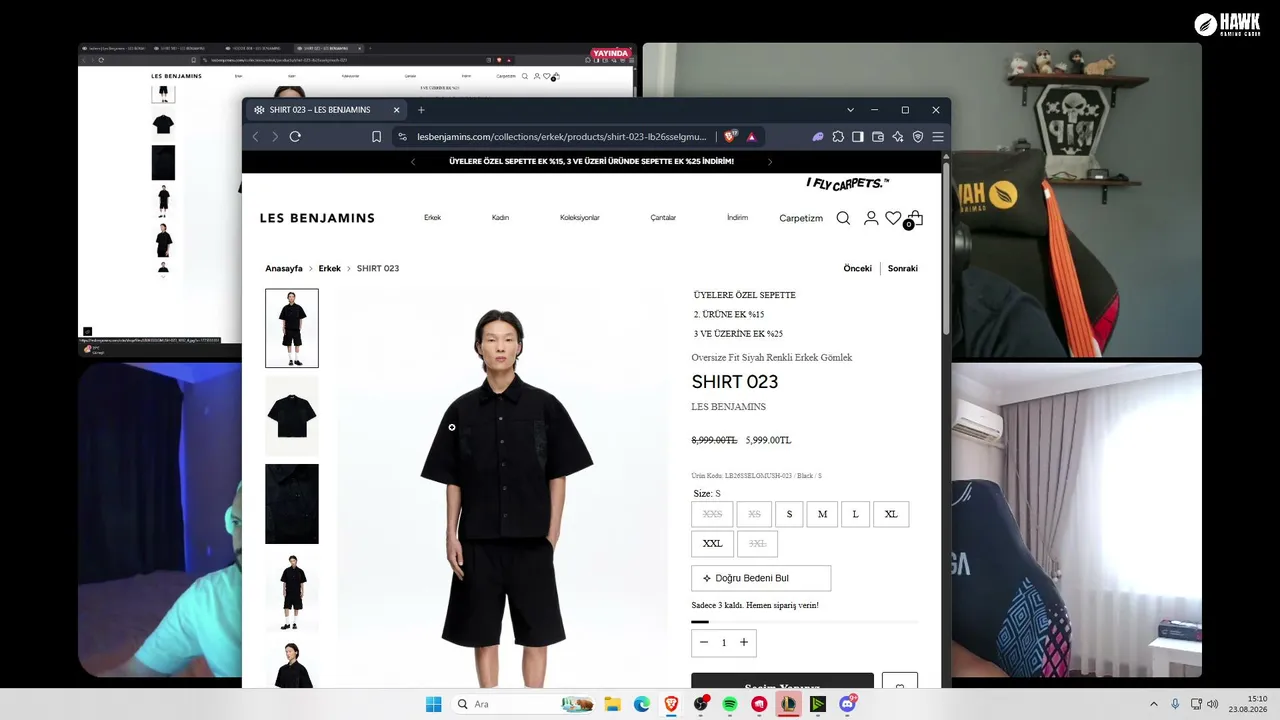
Task: Open Spotify from the taskbar
Action: pos(730,704)
